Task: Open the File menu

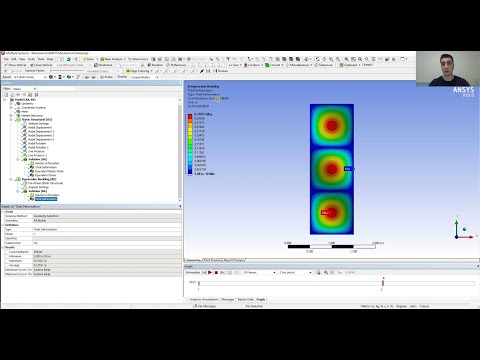Action: 6,59
